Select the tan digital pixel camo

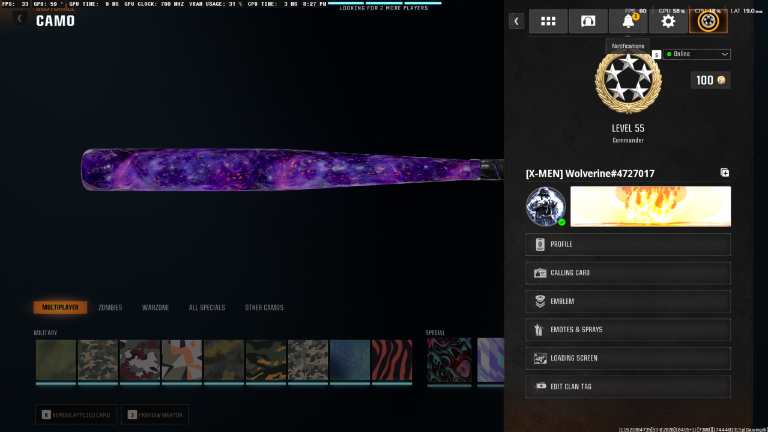click(308, 360)
